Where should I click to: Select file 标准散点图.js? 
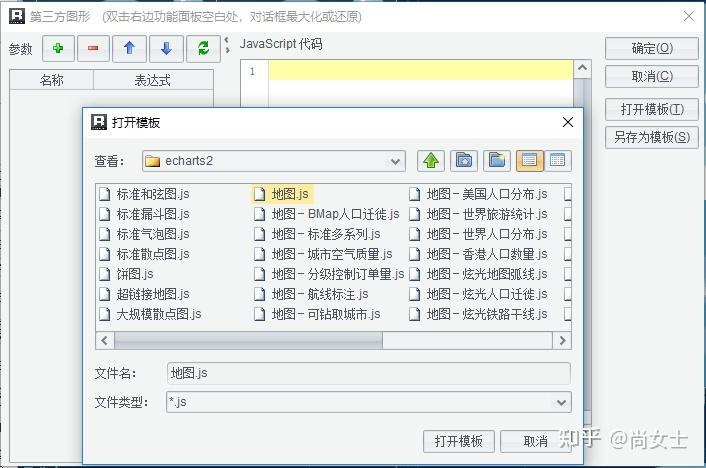(145, 254)
